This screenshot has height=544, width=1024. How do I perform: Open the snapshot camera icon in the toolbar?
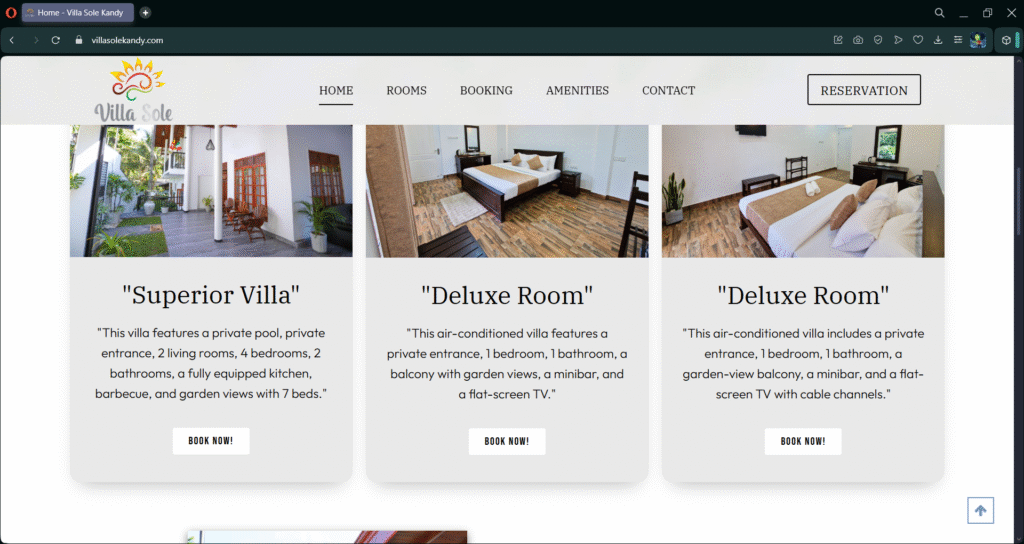[x=858, y=40]
